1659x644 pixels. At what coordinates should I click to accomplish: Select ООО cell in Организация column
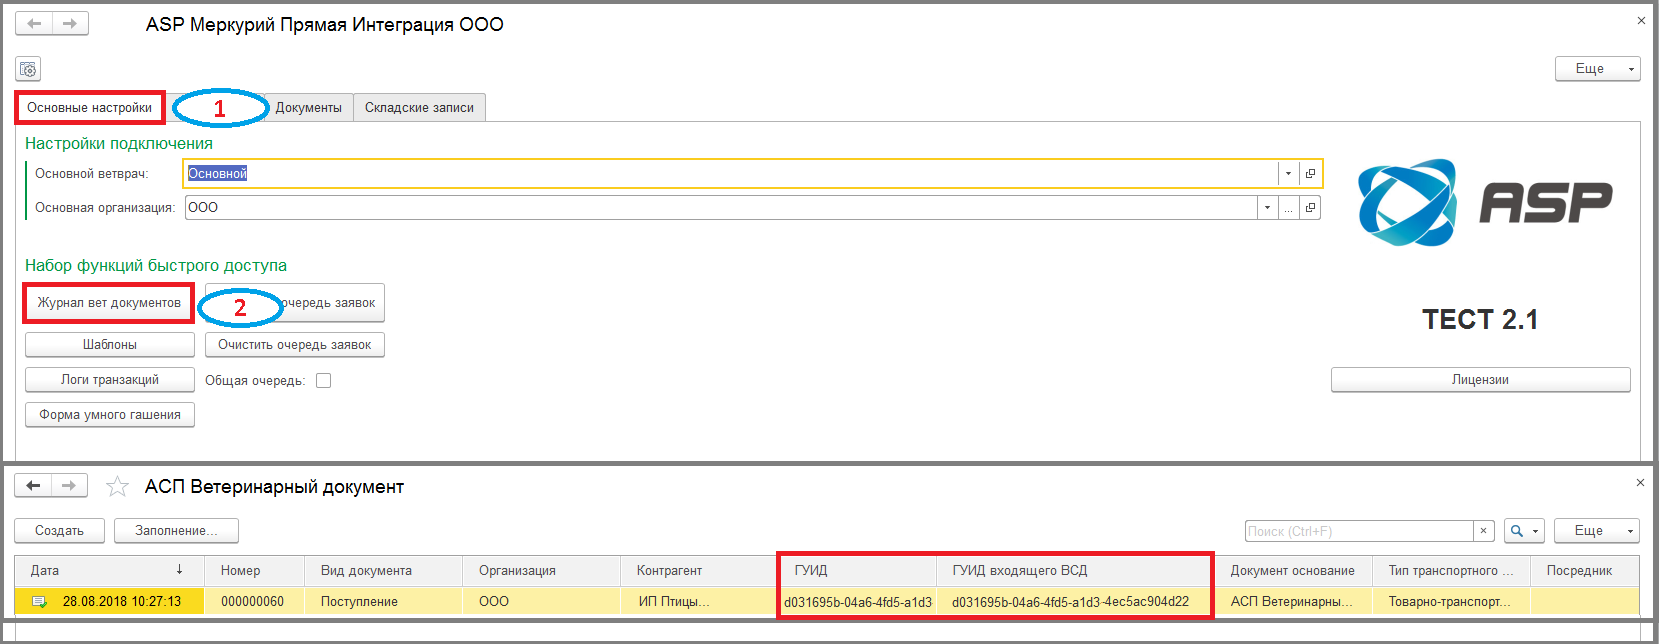[542, 601]
